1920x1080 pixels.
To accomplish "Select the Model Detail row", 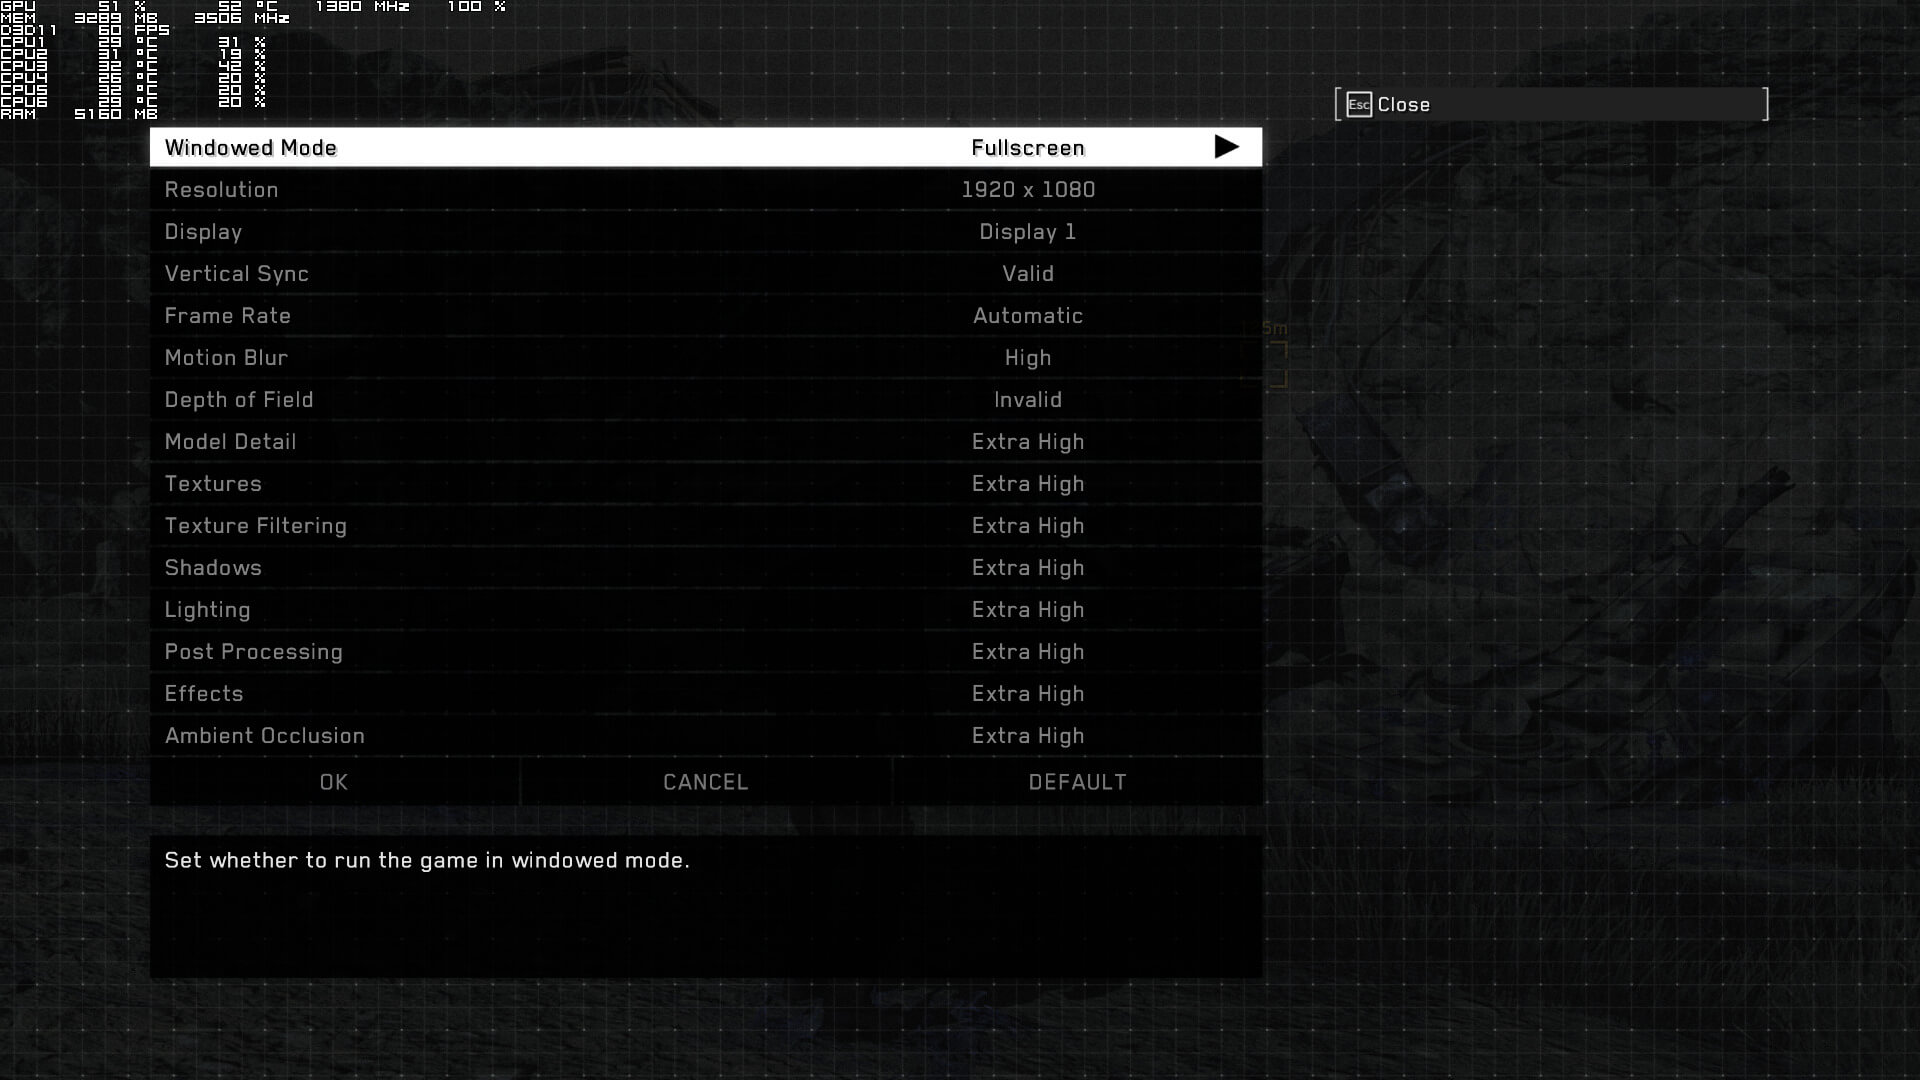I will [x=706, y=442].
